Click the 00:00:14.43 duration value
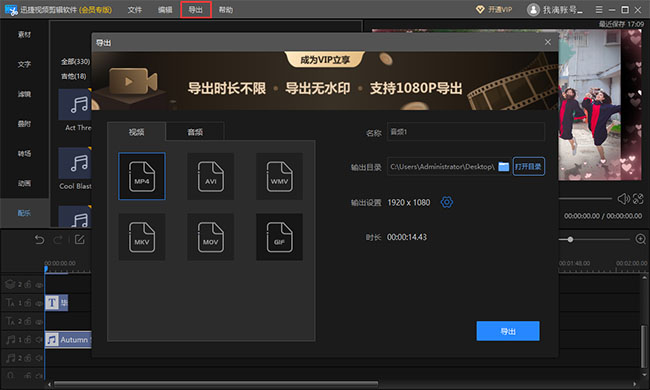This screenshot has width=650, height=390. click(407, 237)
